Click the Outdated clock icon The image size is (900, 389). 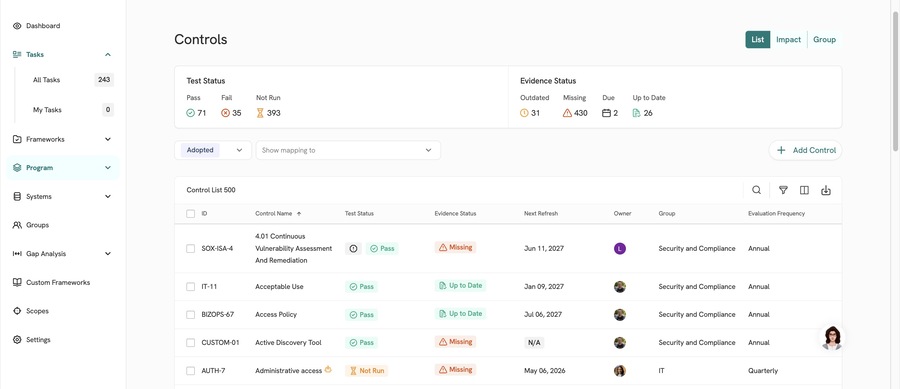(x=524, y=113)
